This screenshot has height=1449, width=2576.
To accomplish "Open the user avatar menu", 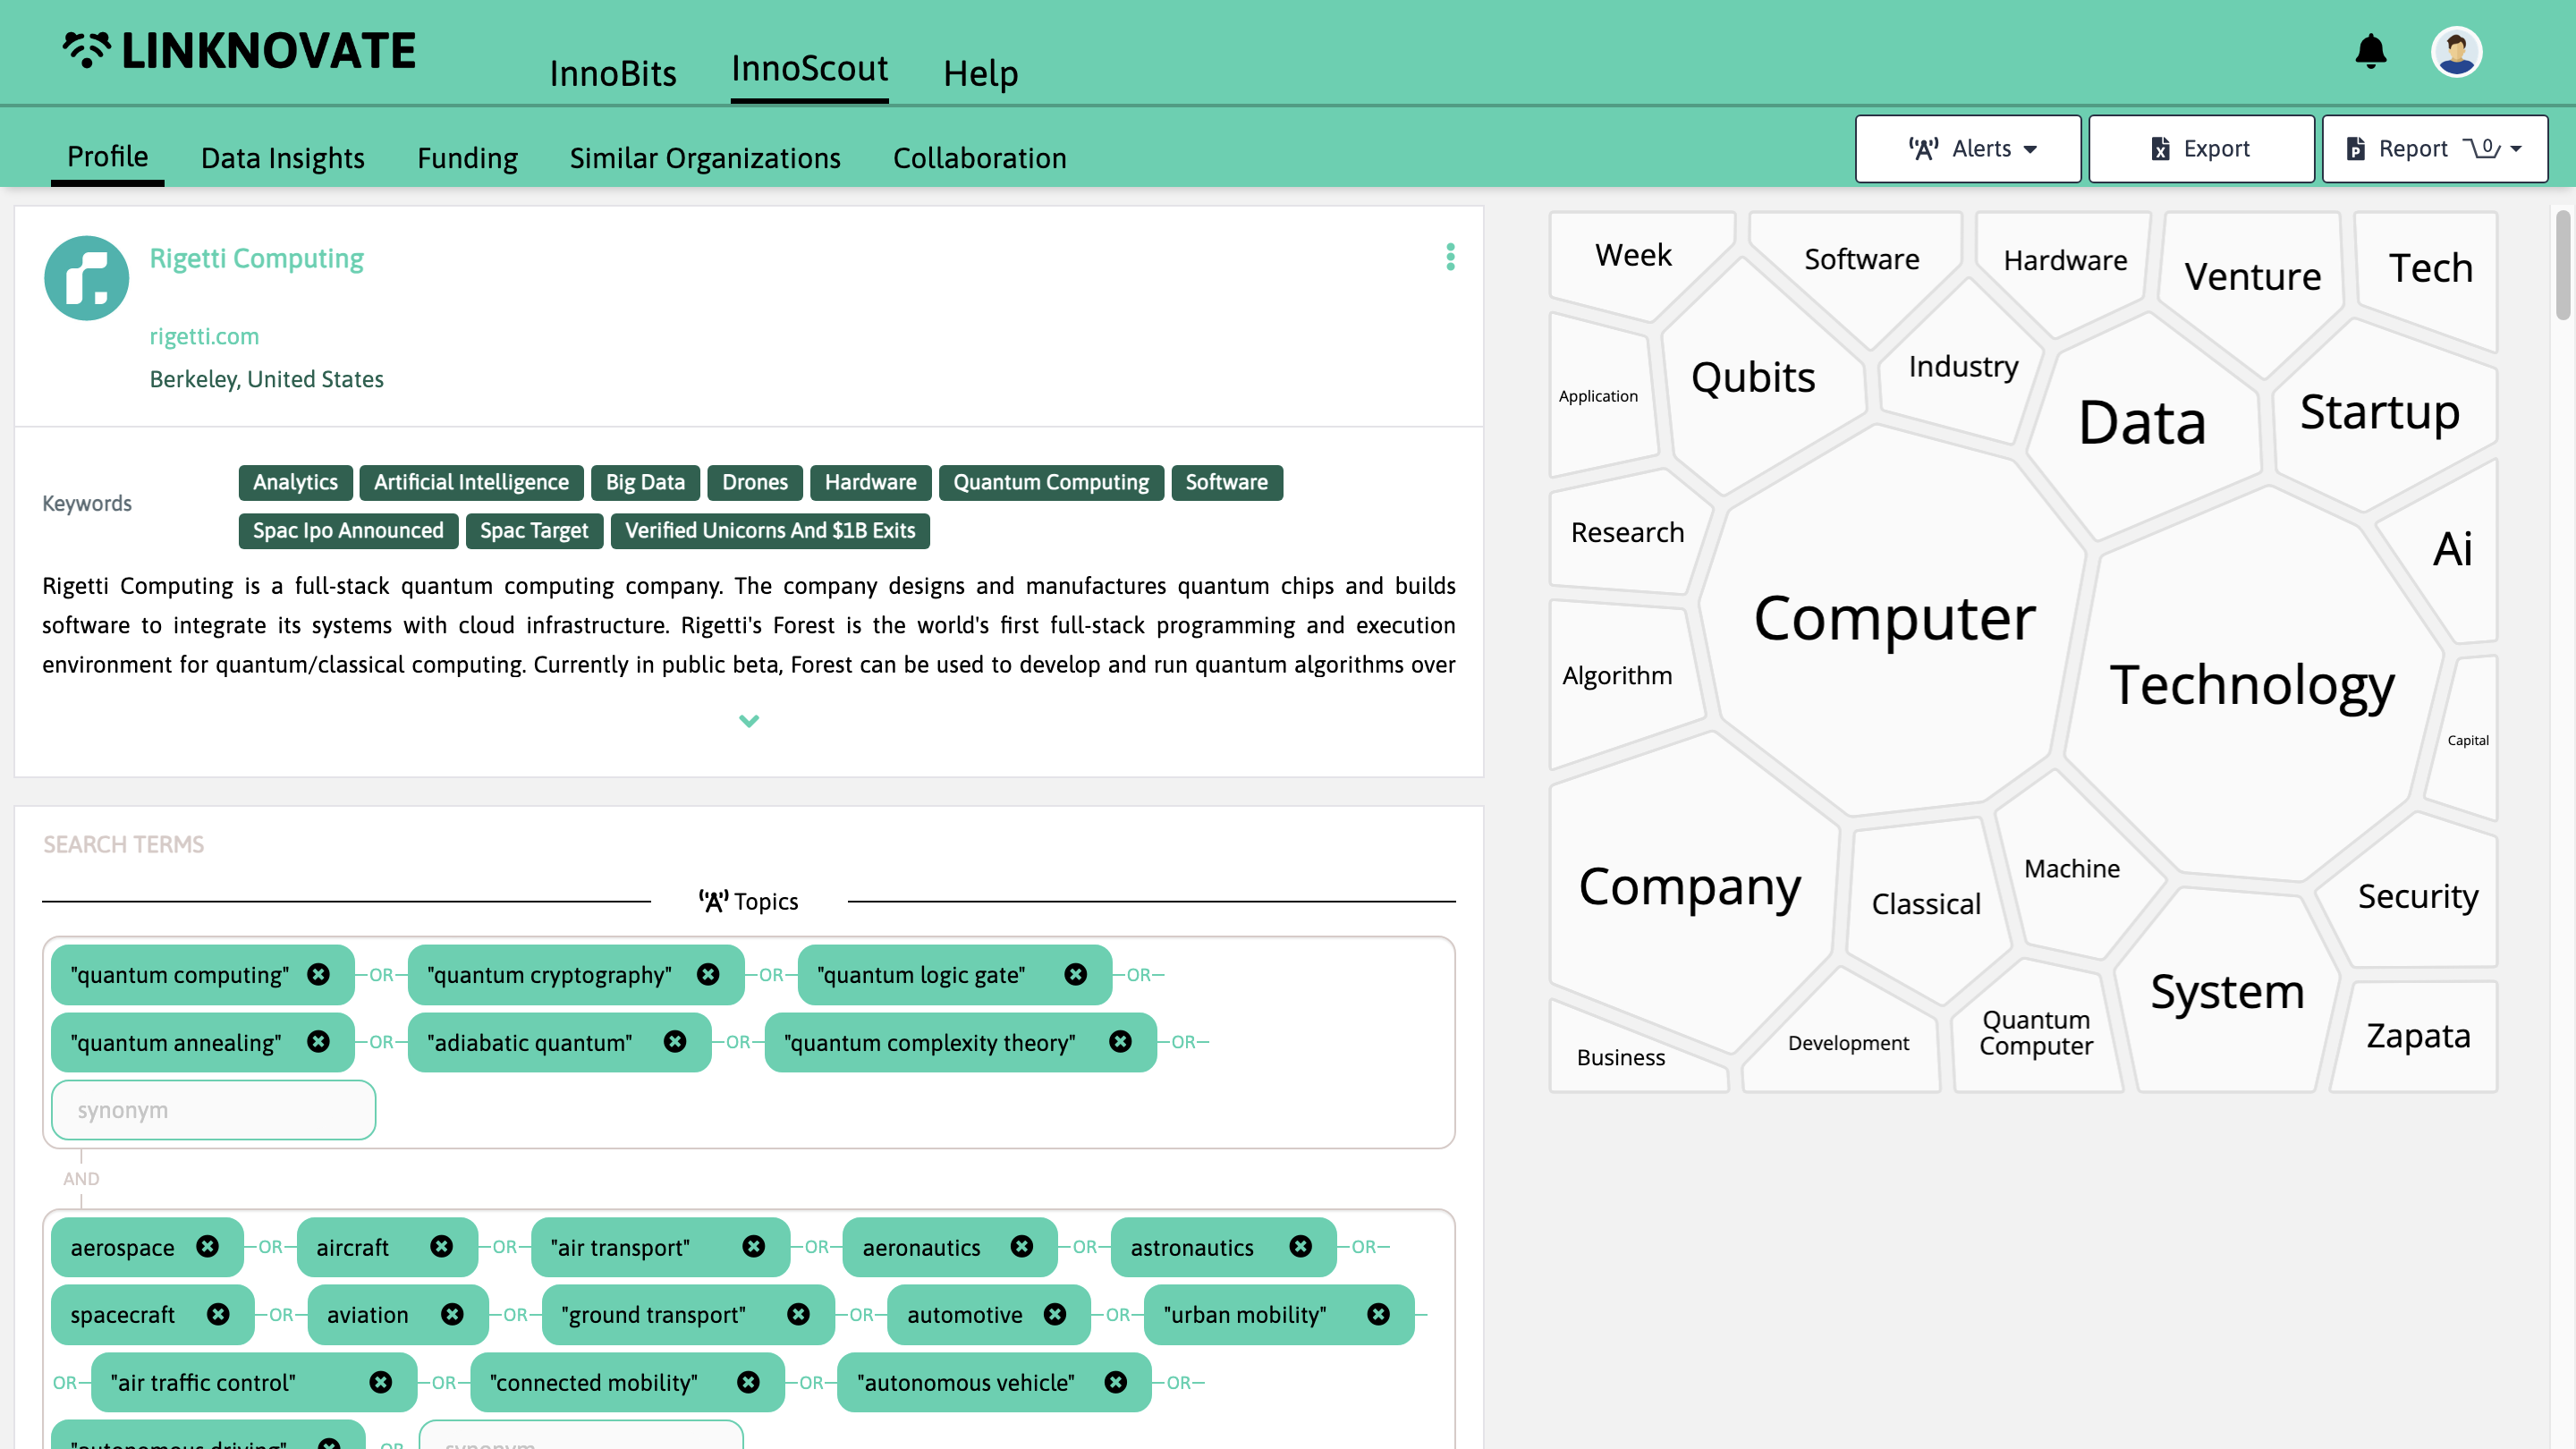I will [2456, 51].
